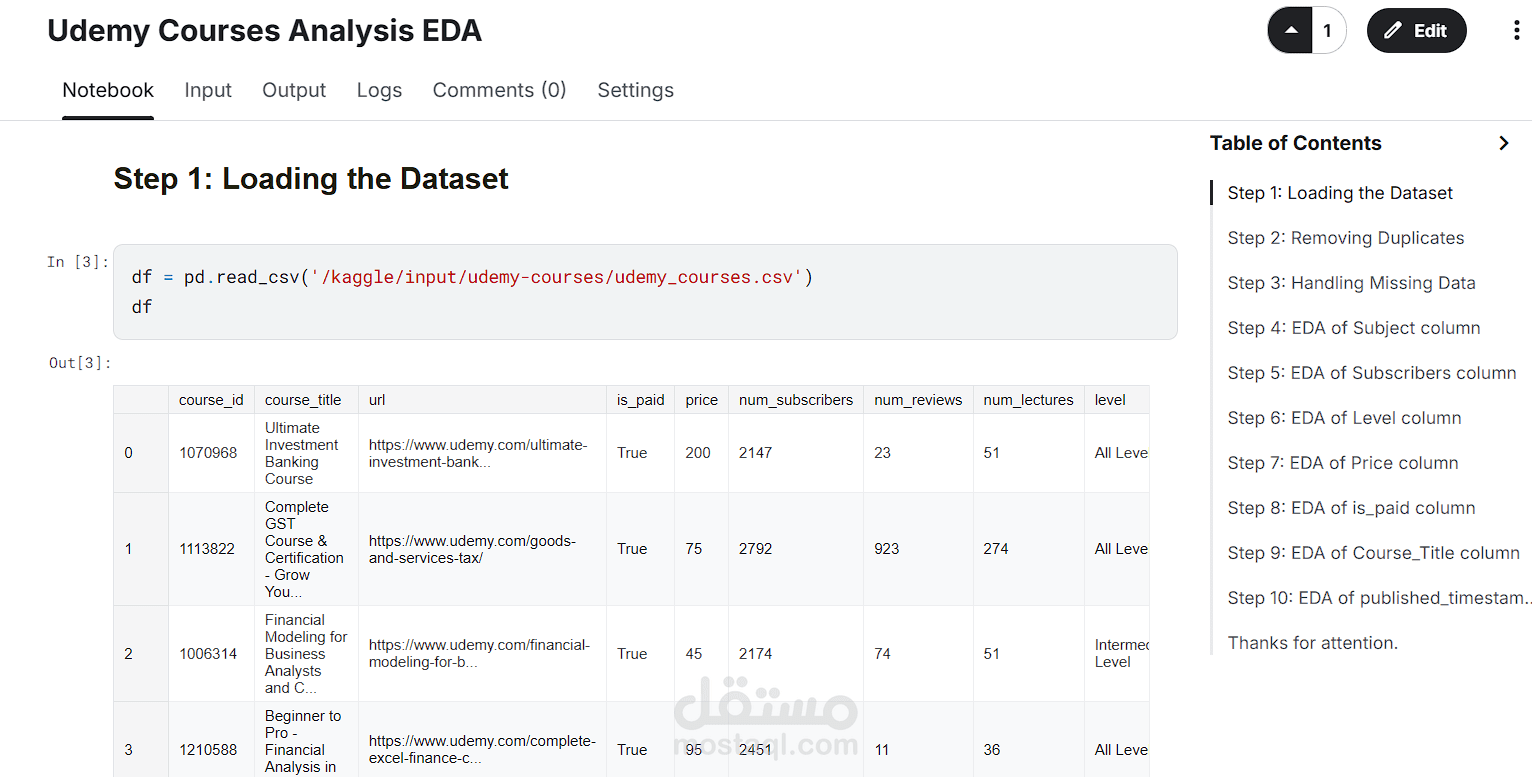Click course ID 1006314 cell
This screenshot has height=777, width=1532.
[x=209, y=654]
